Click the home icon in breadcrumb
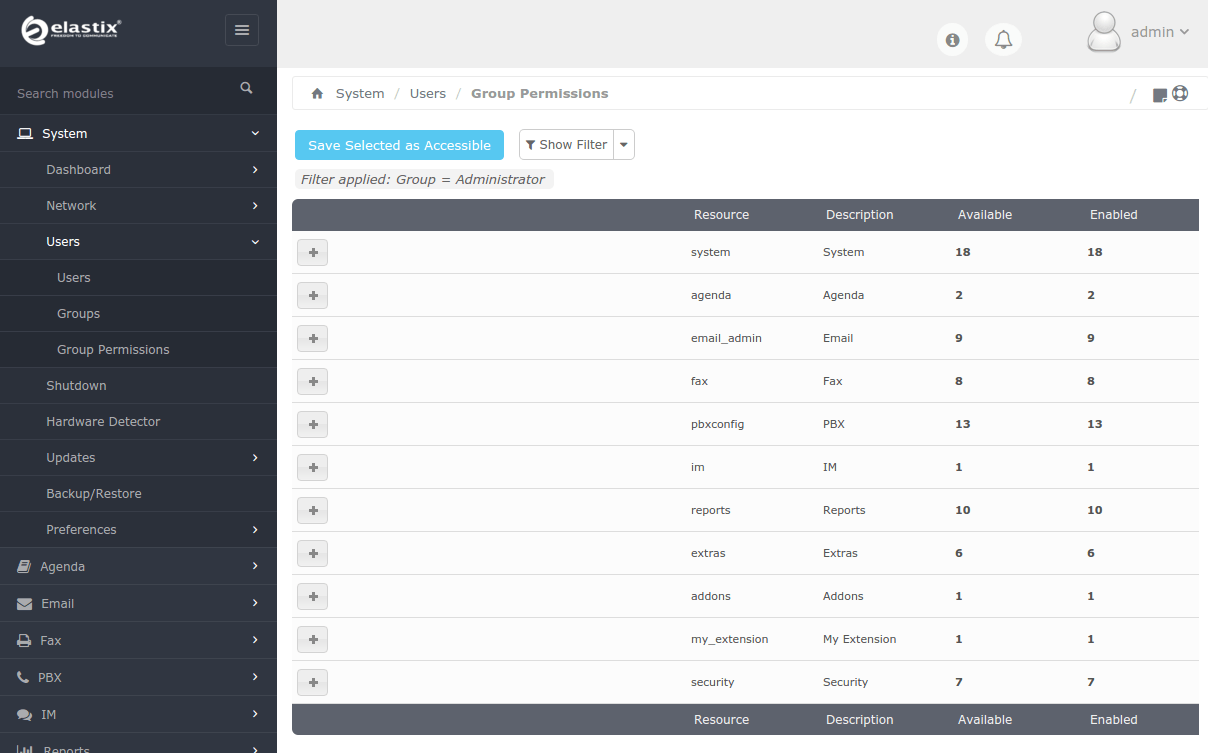This screenshot has height=753, width=1208. 317,94
